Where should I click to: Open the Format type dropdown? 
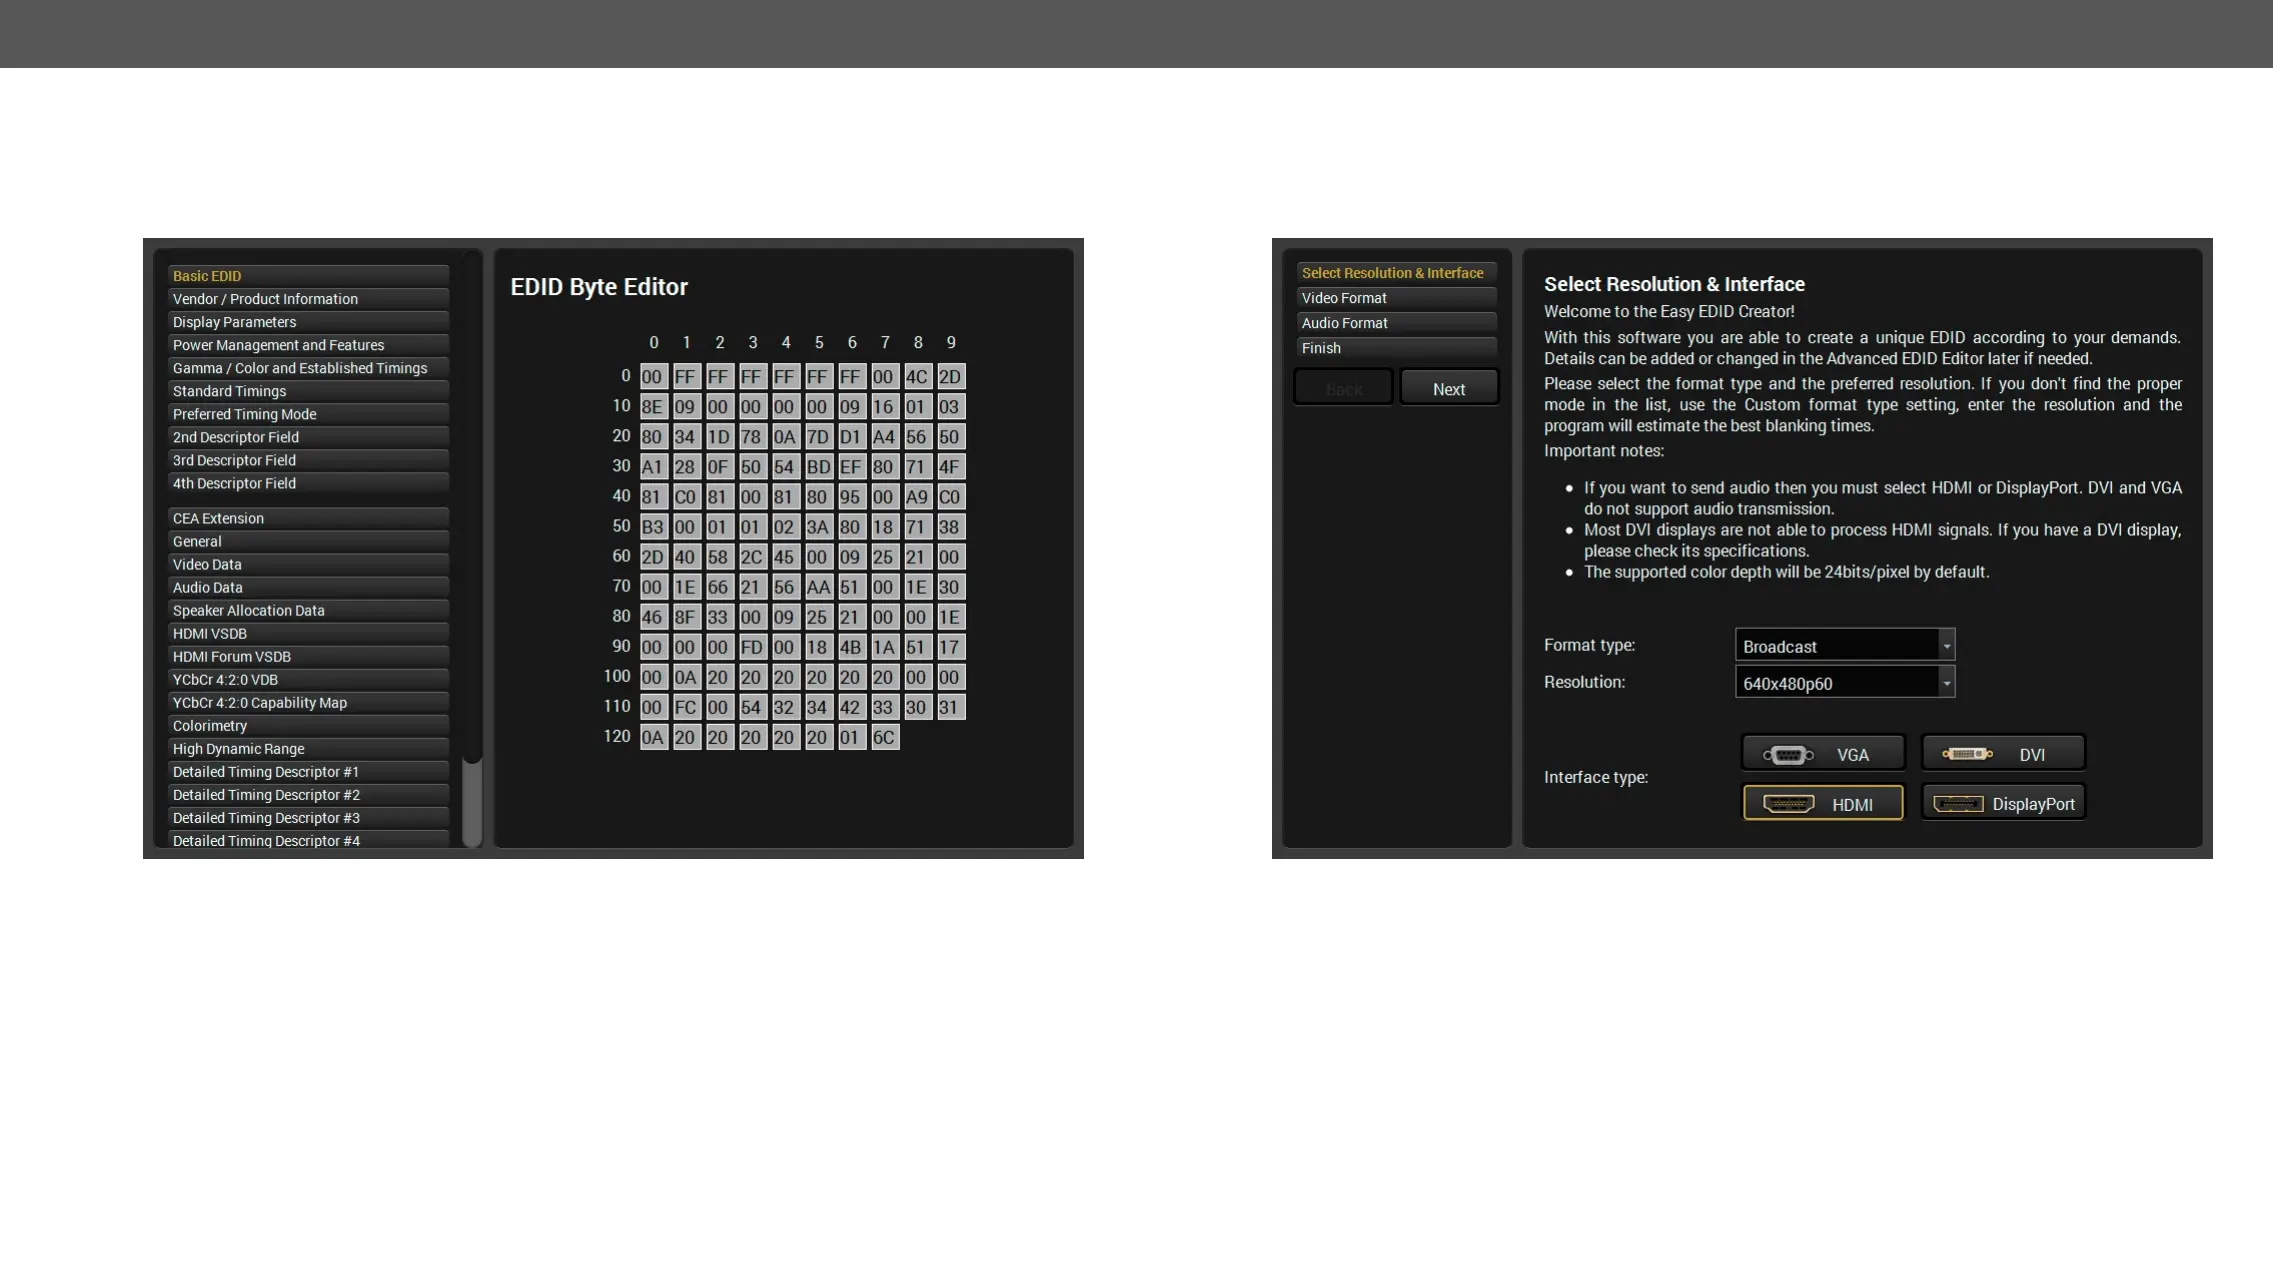(x=1844, y=646)
